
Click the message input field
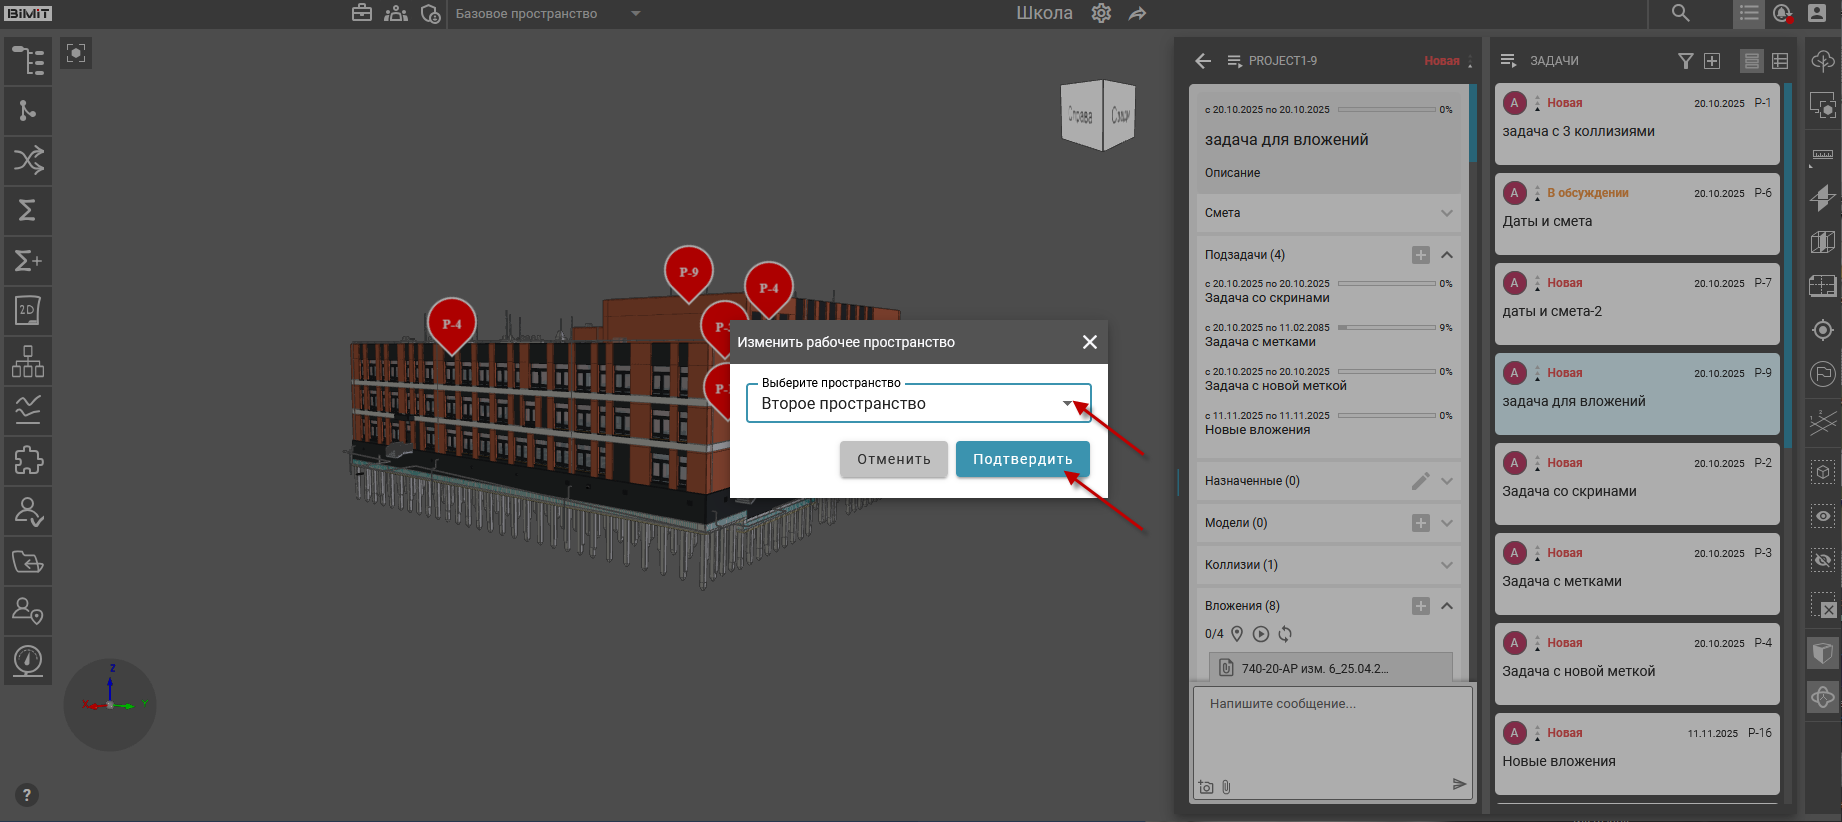[x=1330, y=730]
